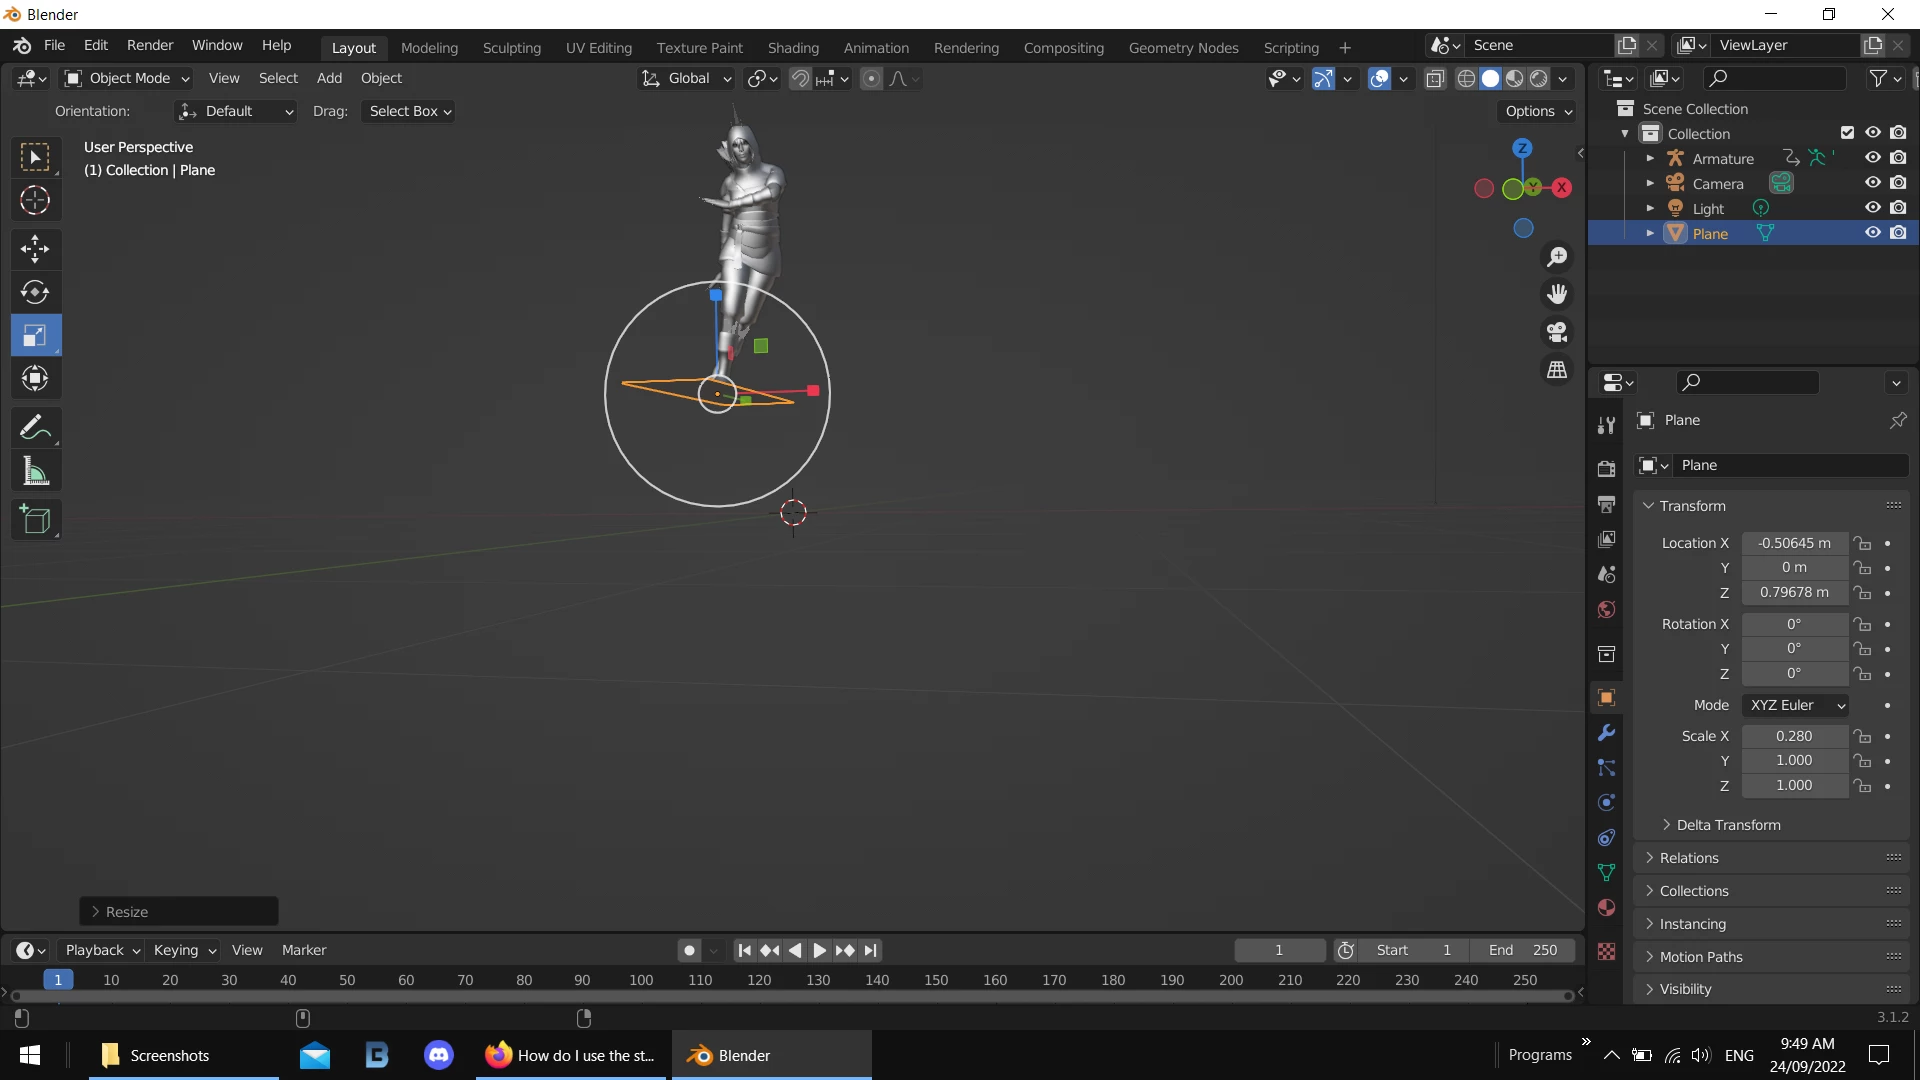This screenshot has height=1080, width=1920.
Task: Expand the Relations panel
Action: click(1689, 858)
